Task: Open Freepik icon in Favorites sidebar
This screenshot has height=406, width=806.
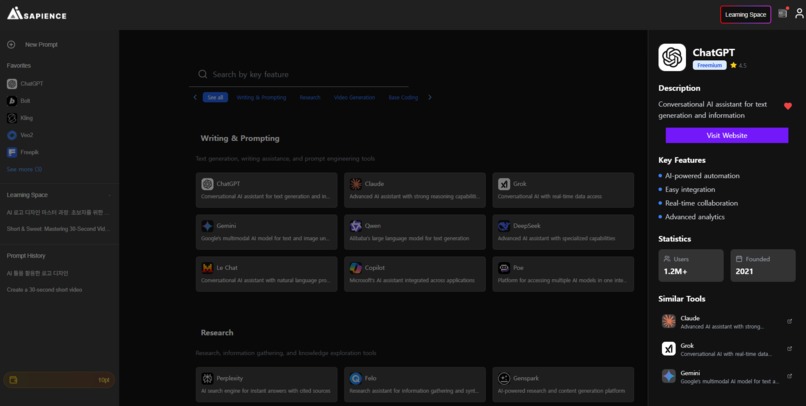Action: pos(12,152)
